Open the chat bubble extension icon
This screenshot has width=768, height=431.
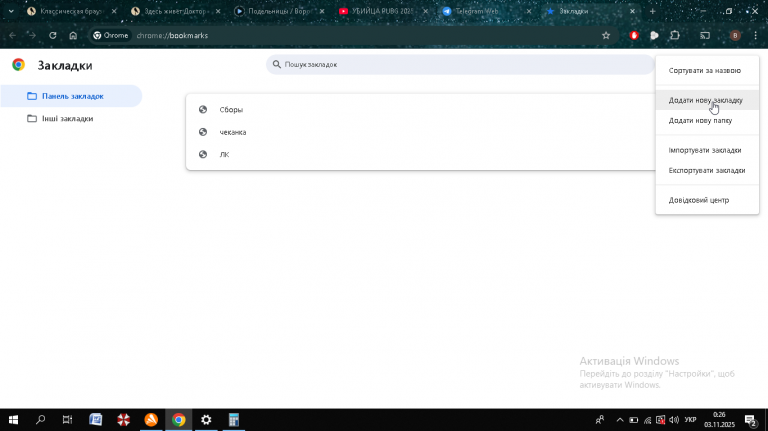click(x=654, y=35)
